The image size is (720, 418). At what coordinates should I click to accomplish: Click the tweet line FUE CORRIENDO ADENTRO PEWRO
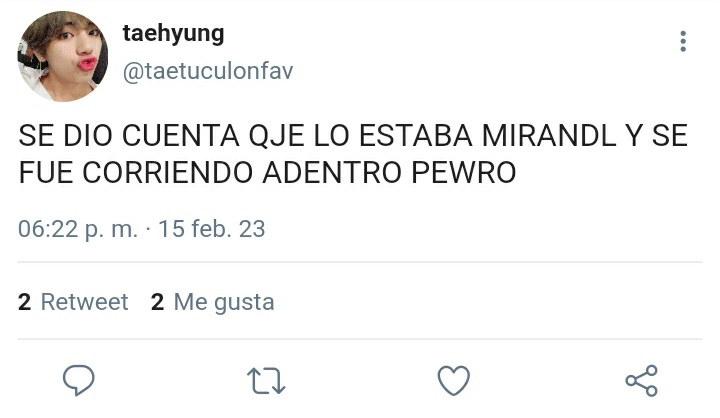(267, 173)
